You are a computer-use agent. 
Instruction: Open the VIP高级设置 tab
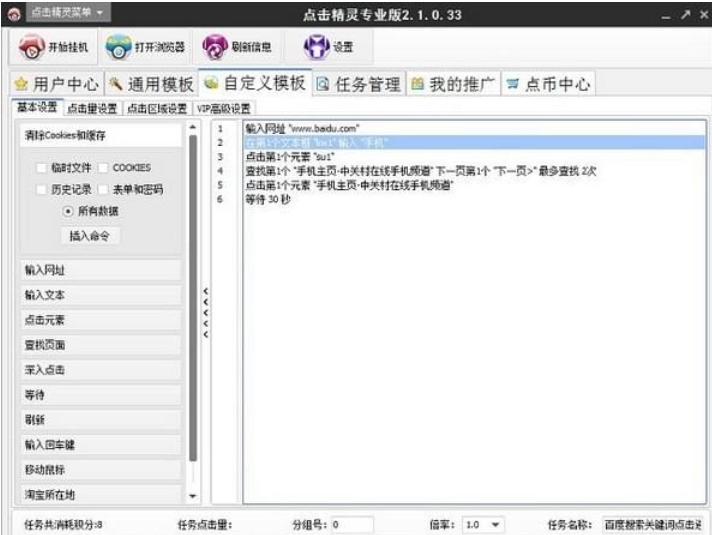click(223, 108)
